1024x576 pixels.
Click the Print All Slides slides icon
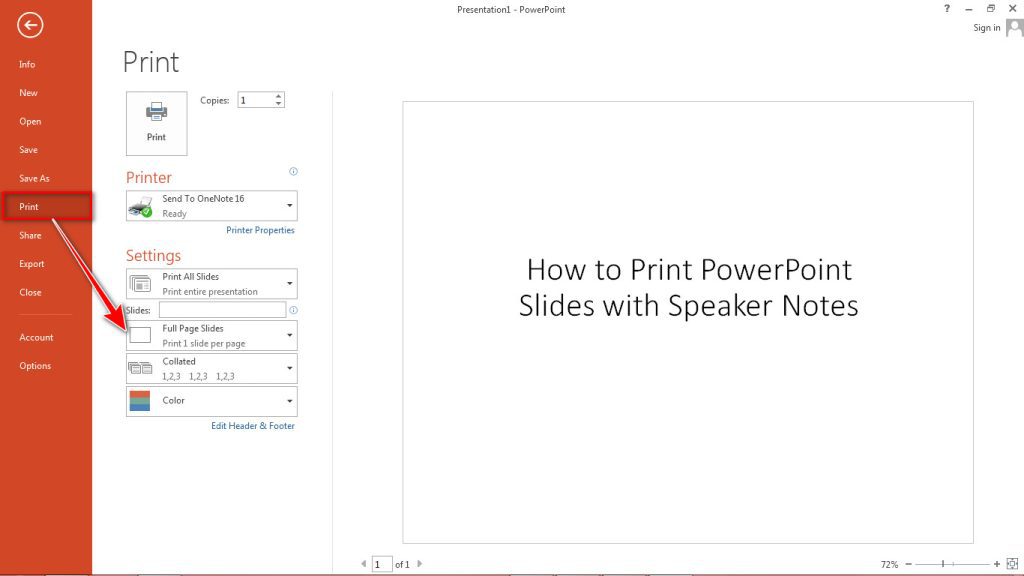140,282
